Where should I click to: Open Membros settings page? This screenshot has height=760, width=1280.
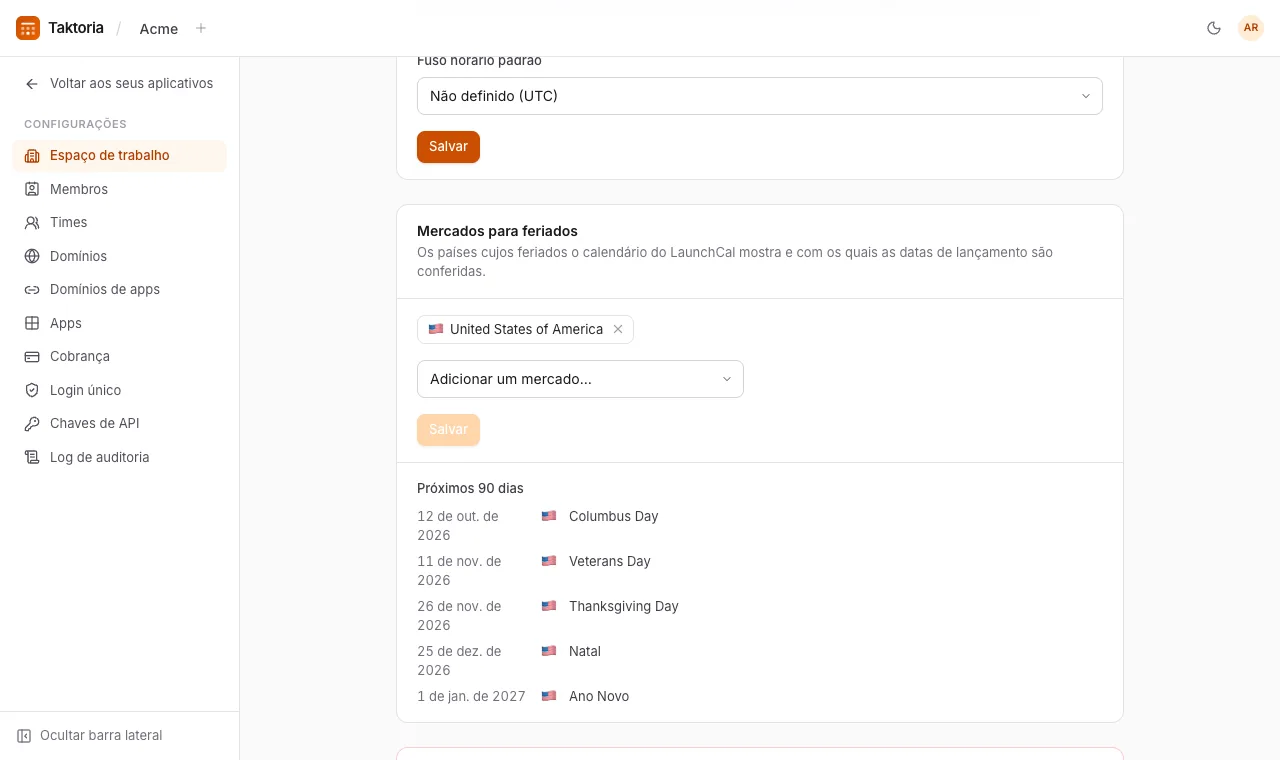click(120, 189)
